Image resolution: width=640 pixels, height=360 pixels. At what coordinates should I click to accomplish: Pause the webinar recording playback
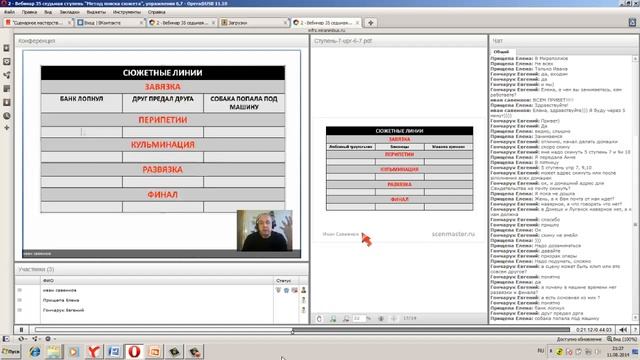[x=21, y=330]
